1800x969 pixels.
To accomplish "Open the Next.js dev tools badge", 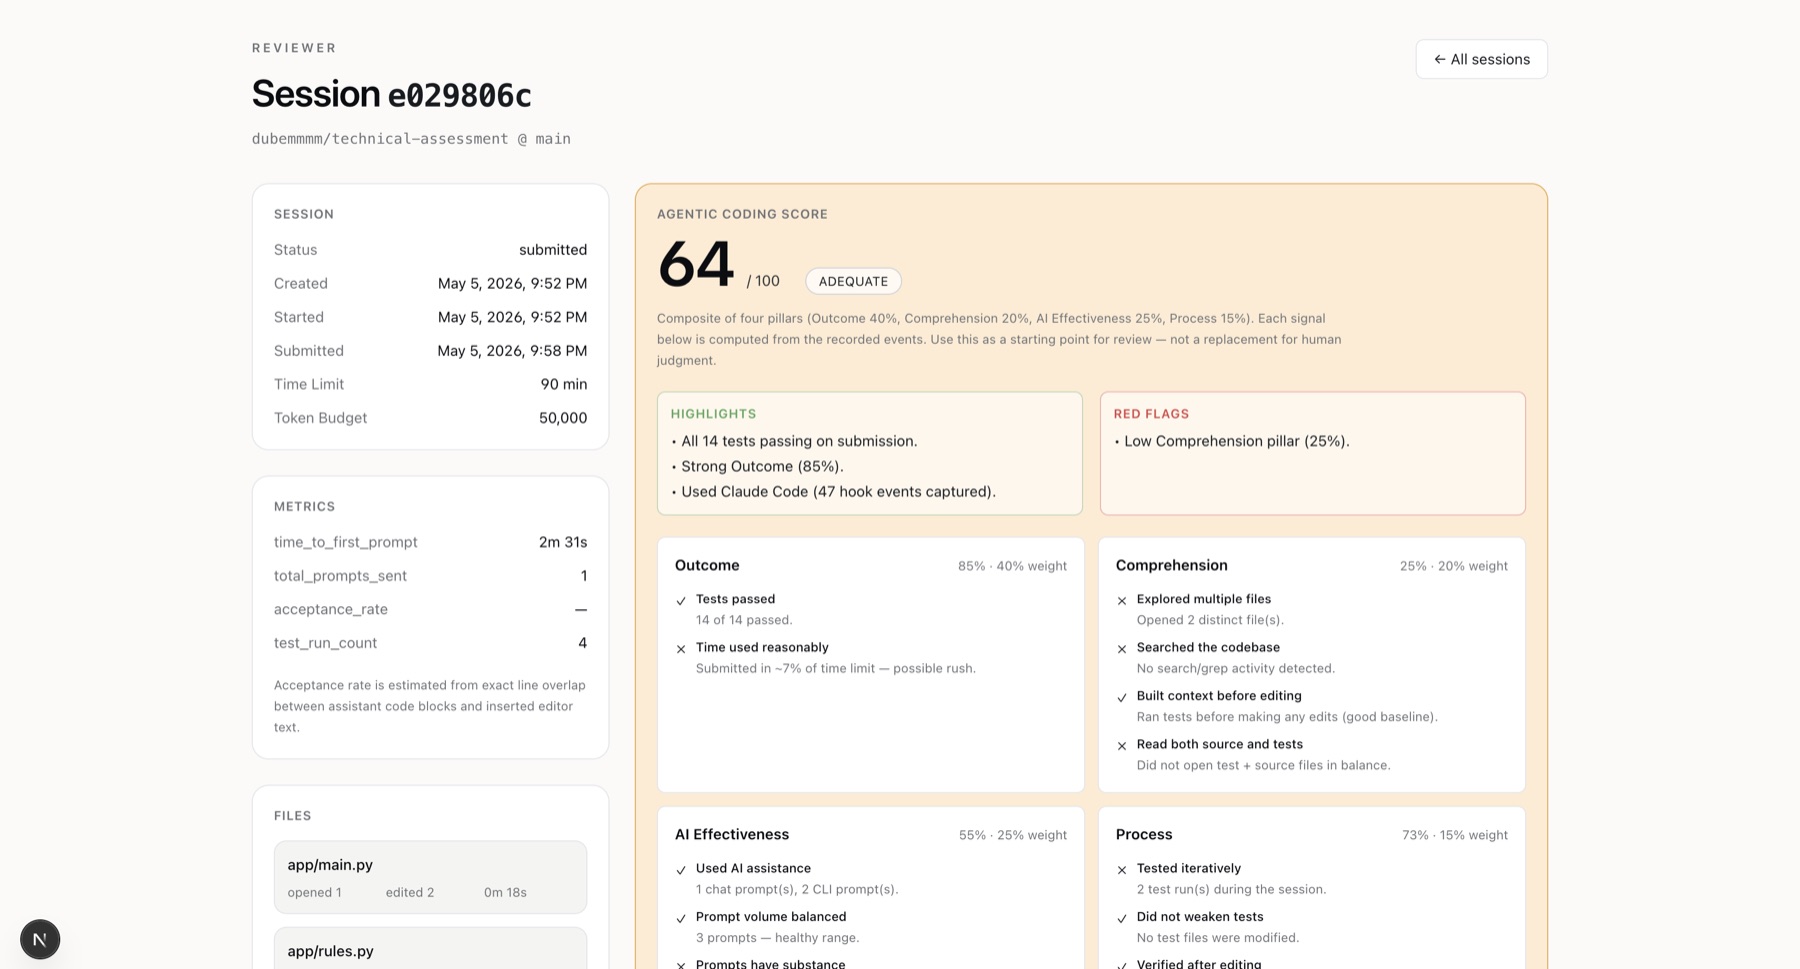I will tap(40, 939).
